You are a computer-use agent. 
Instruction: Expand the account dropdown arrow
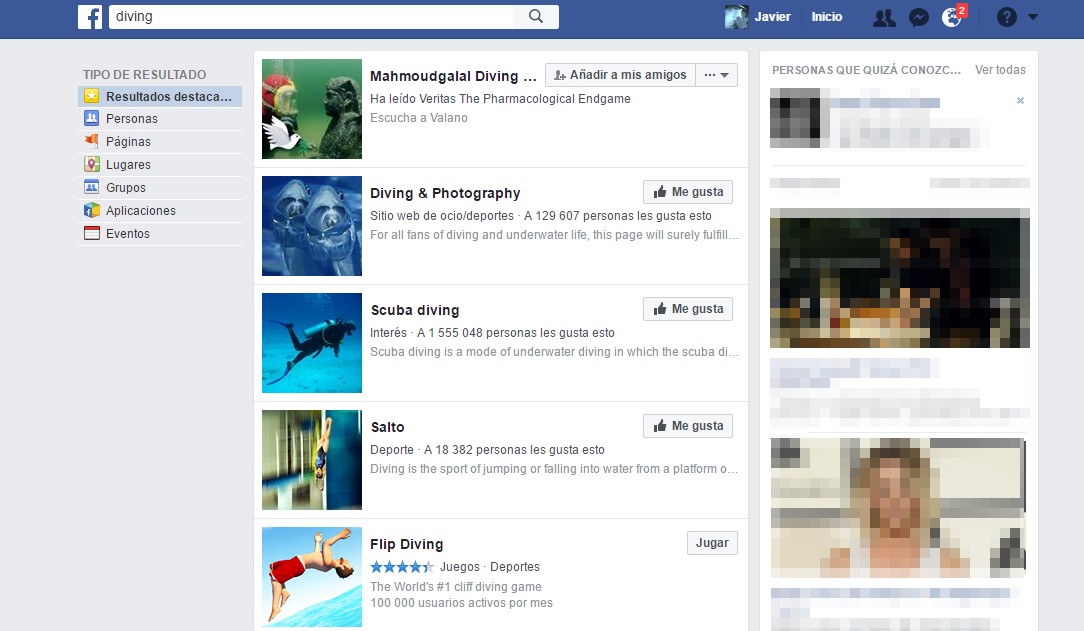[1033, 17]
